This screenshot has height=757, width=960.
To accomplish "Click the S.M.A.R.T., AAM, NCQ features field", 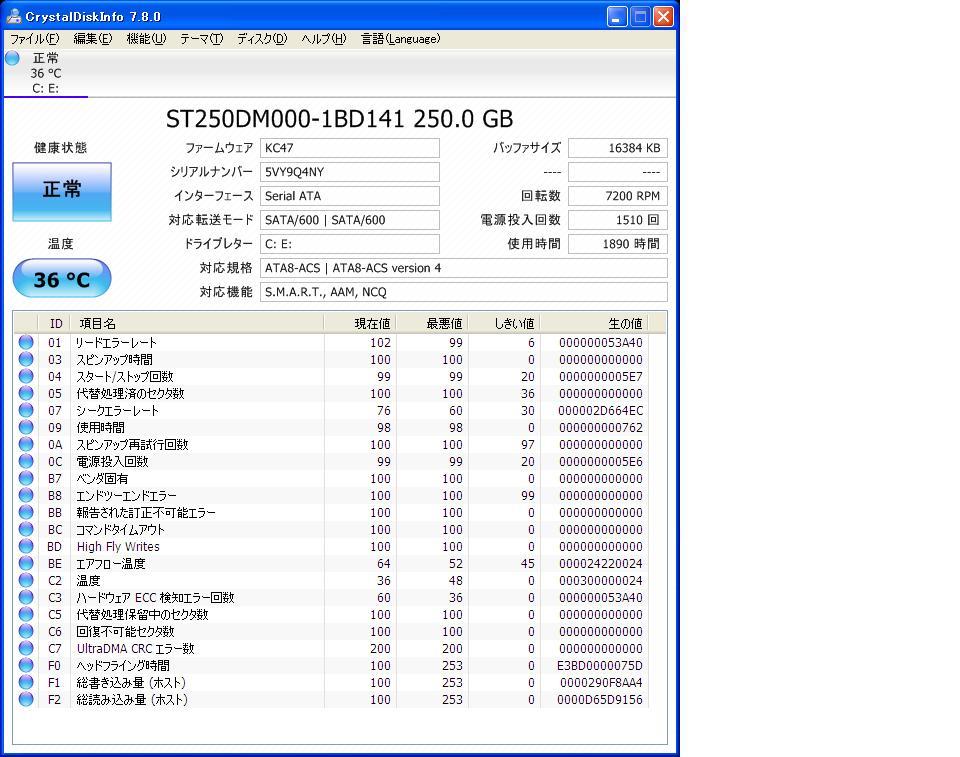I will click(x=463, y=292).
